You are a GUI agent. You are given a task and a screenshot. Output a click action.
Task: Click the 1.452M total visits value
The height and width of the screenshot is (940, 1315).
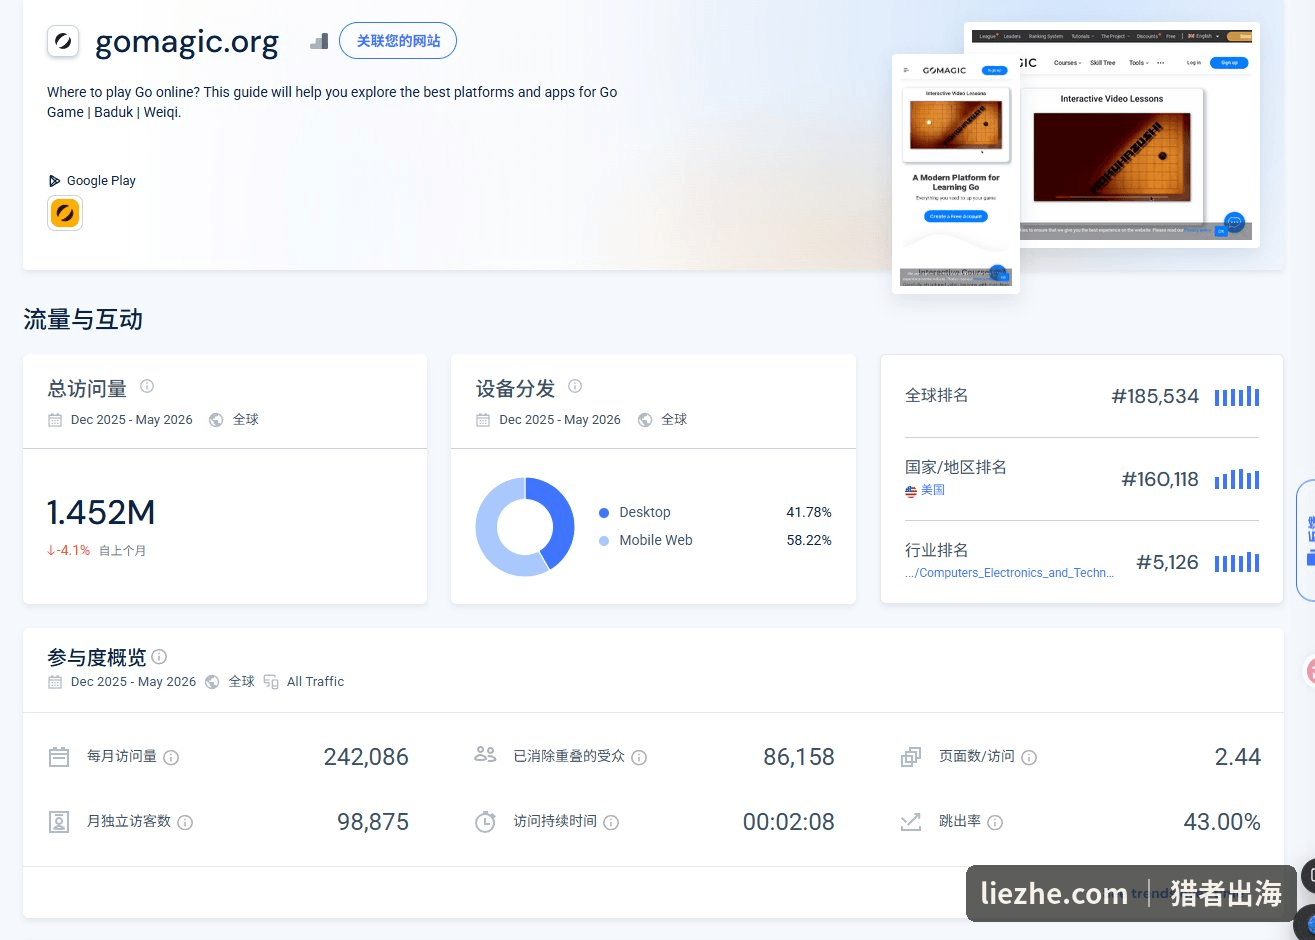pos(101,513)
